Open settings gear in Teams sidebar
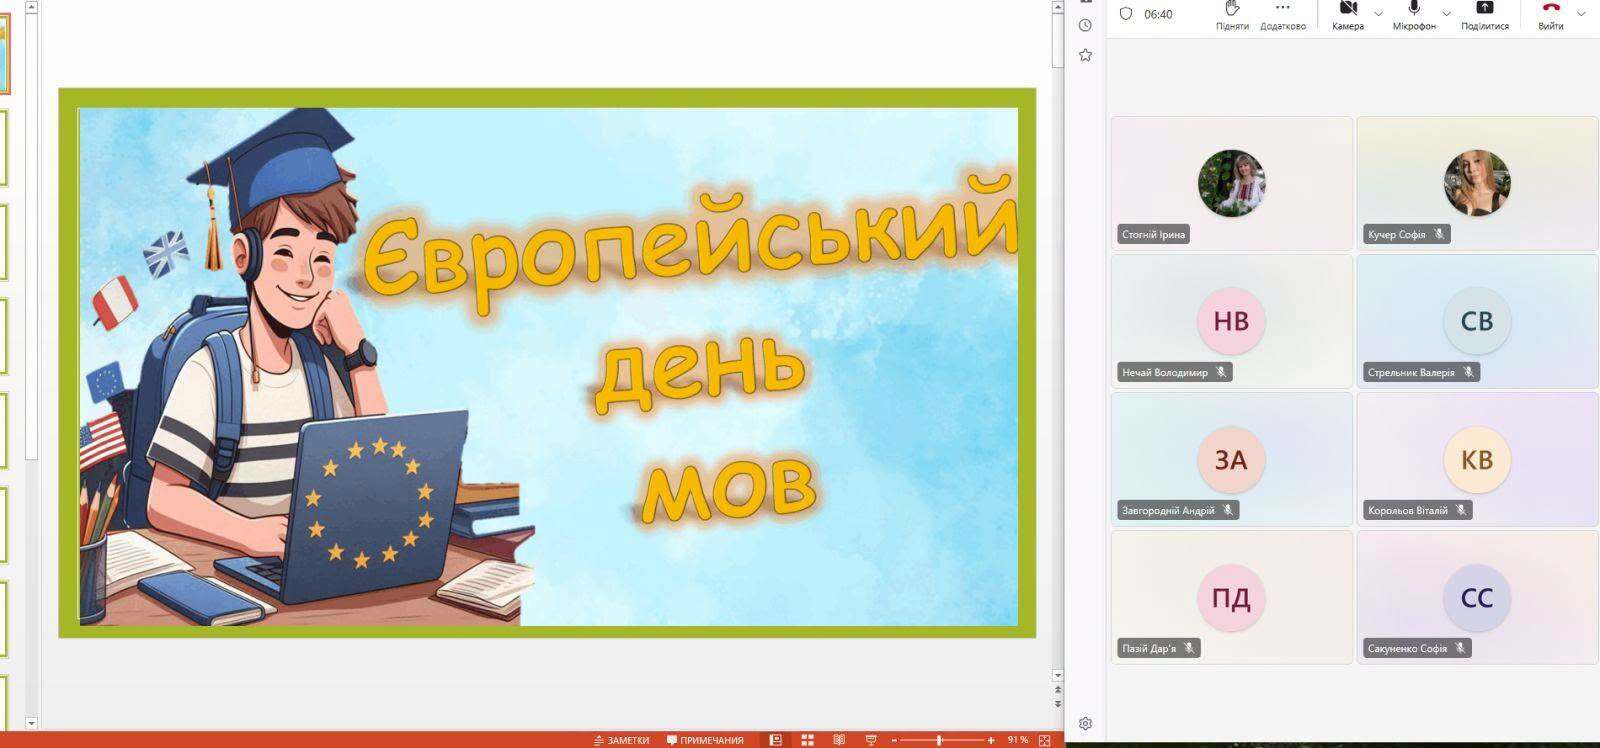Viewport: 1600px width, 748px height. [1085, 723]
